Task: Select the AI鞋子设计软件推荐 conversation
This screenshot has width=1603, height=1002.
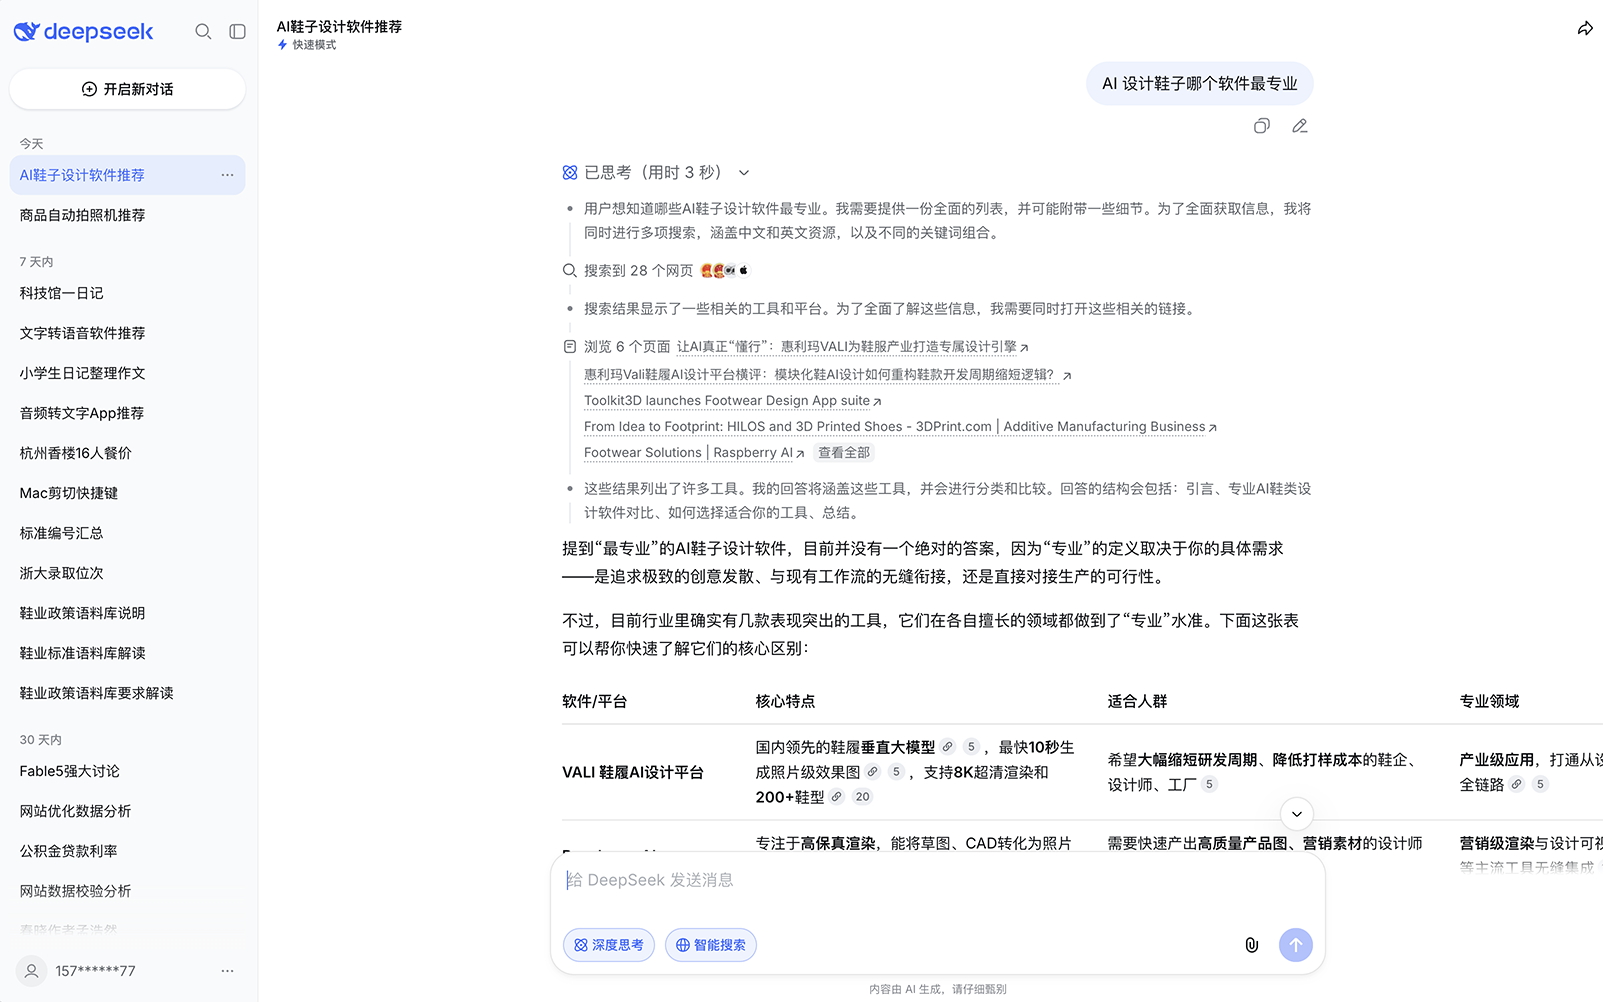Action: [x=127, y=175]
